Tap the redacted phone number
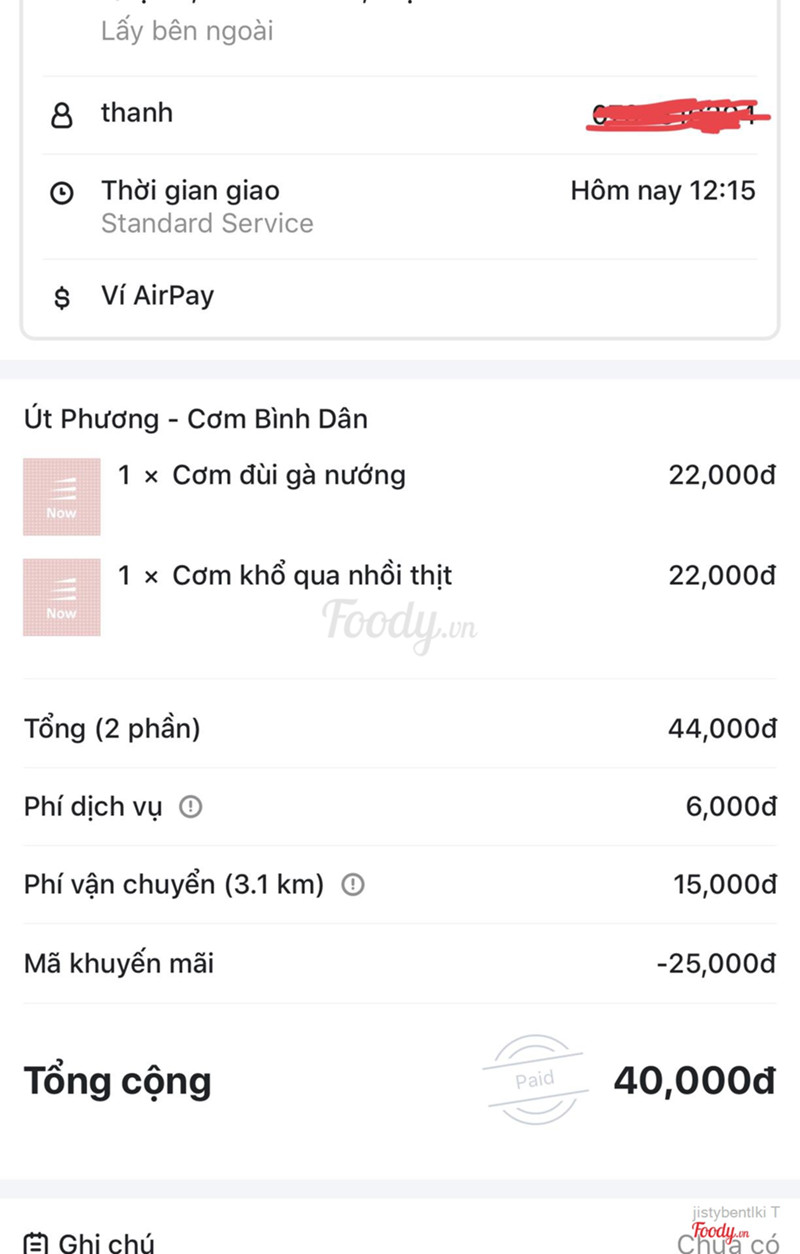This screenshot has height=1254, width=800. tap(680, 114)
